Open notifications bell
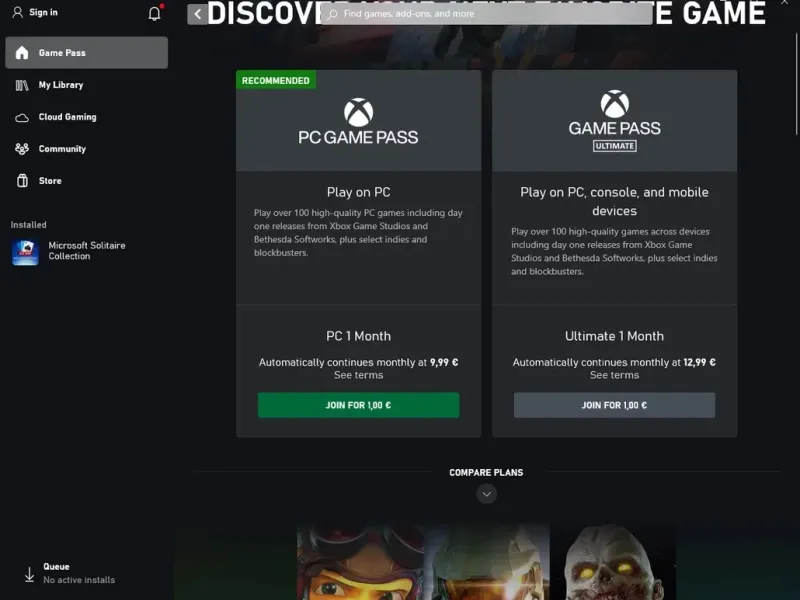Image resolution: width=800 pixels, height=600 pixels. pos(155,13)
